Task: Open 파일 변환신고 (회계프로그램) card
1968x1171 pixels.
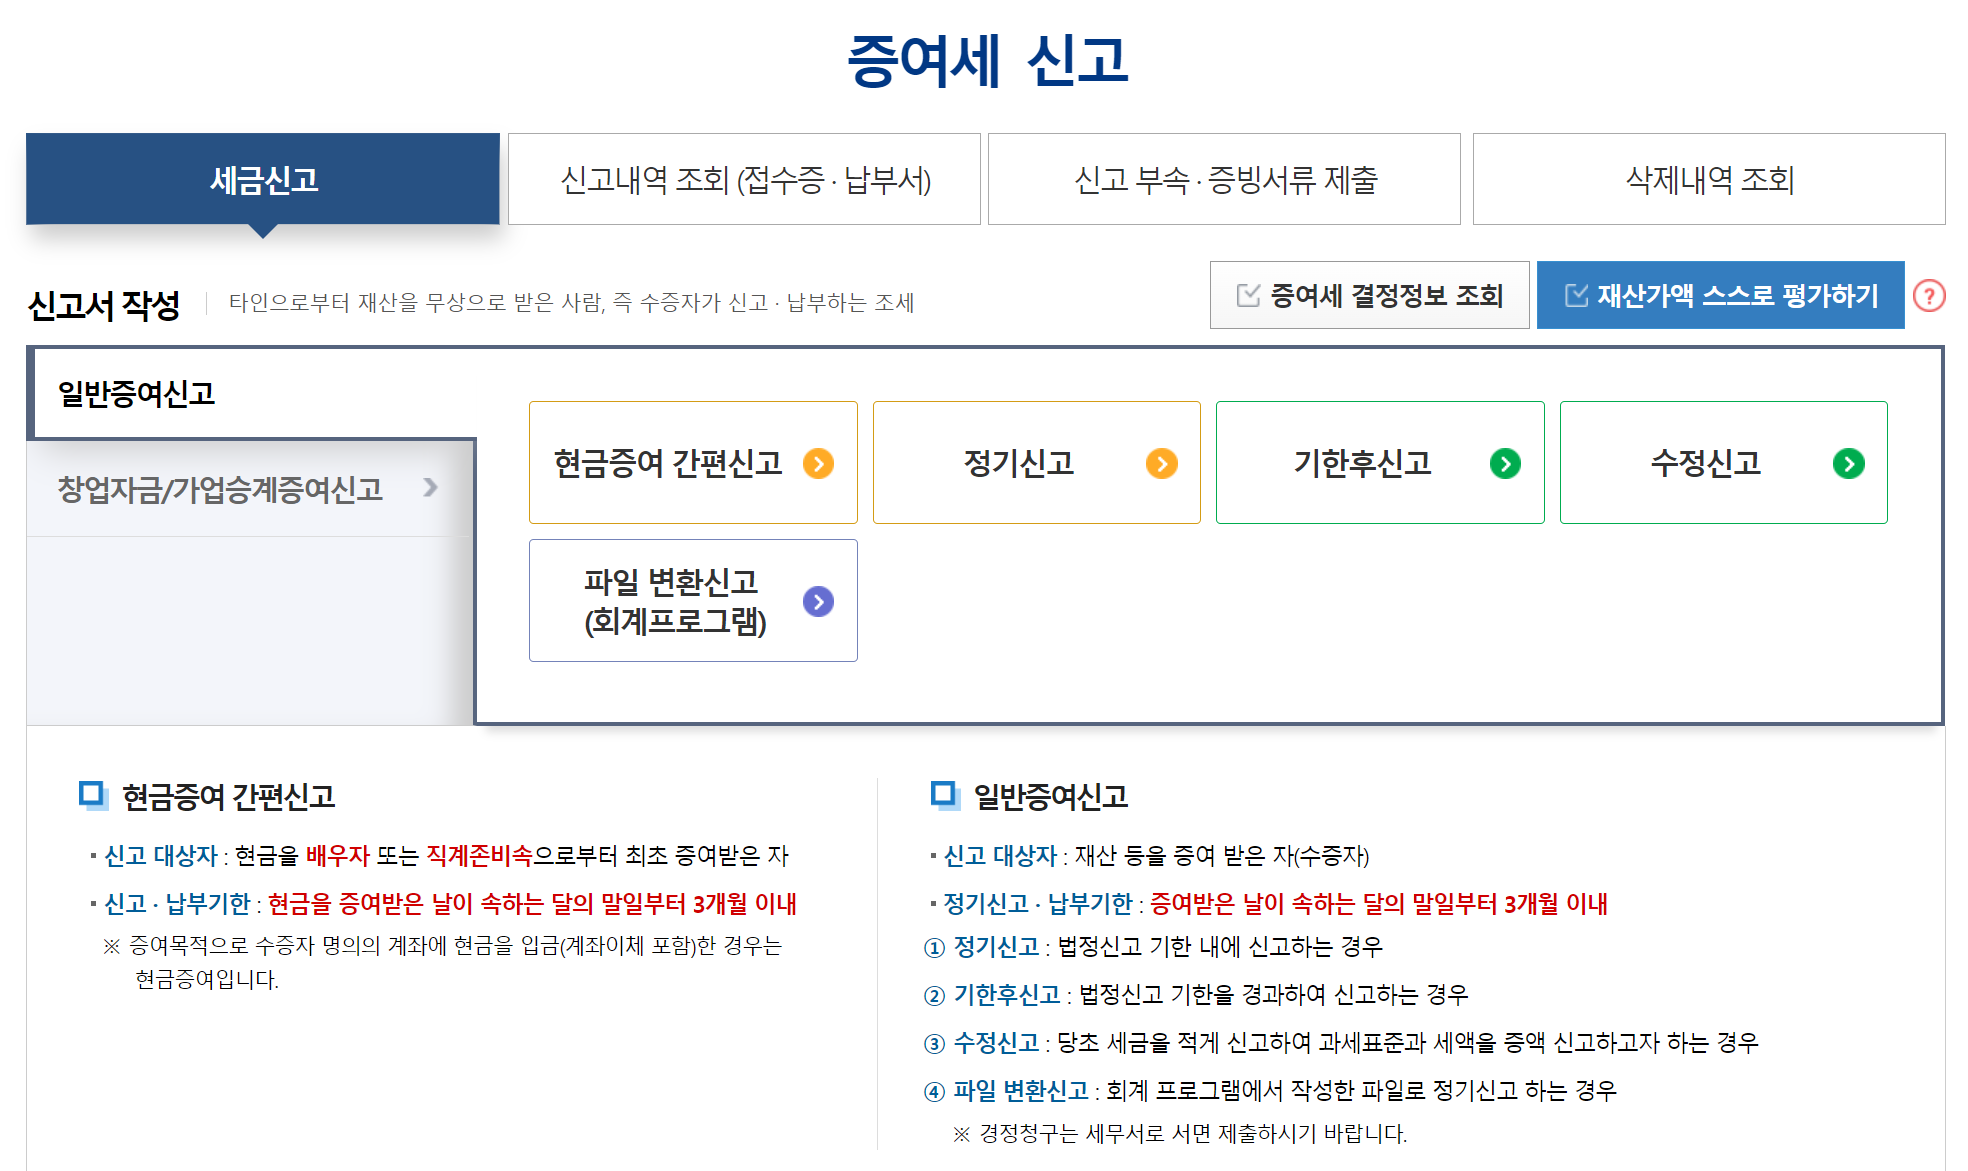Action: click(693, 600)
